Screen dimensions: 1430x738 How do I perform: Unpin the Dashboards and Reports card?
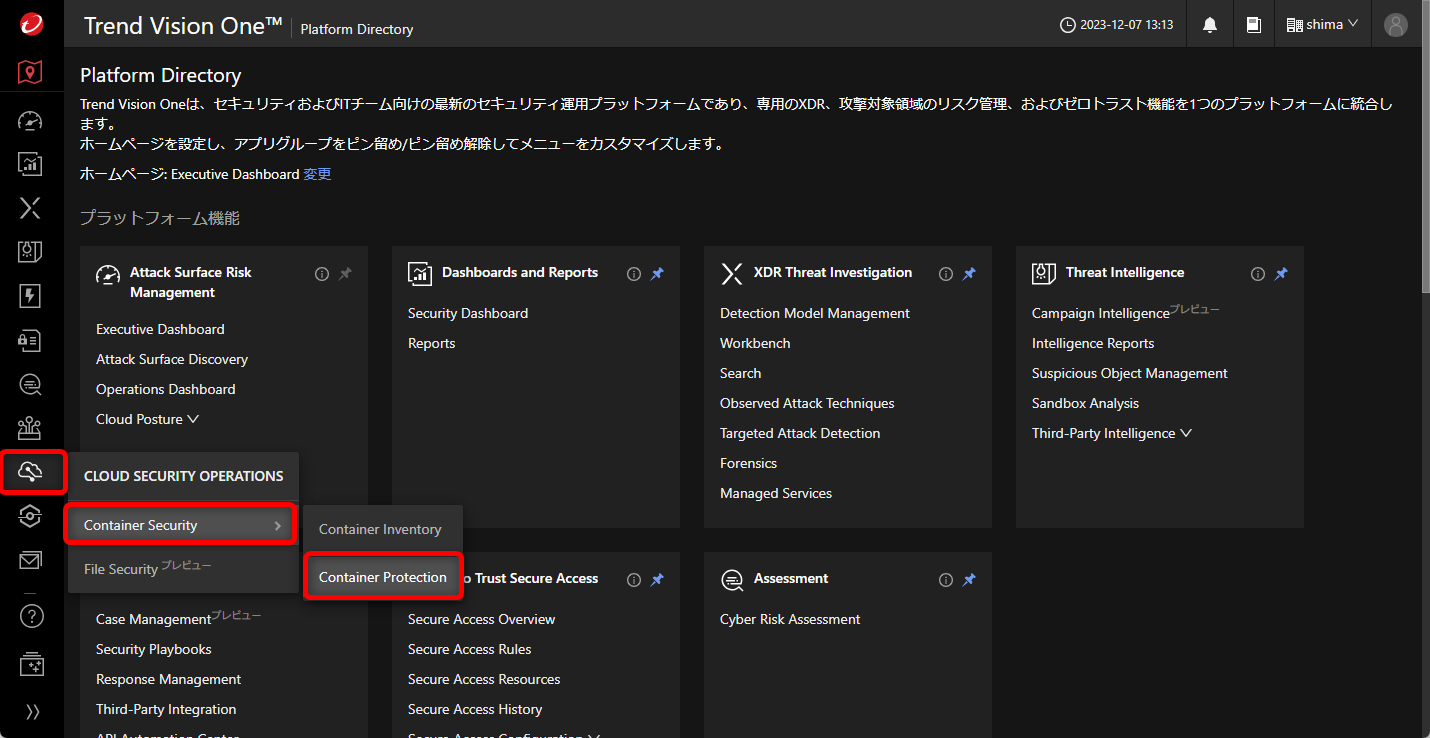pyautogui.click(x=658, y=272)
